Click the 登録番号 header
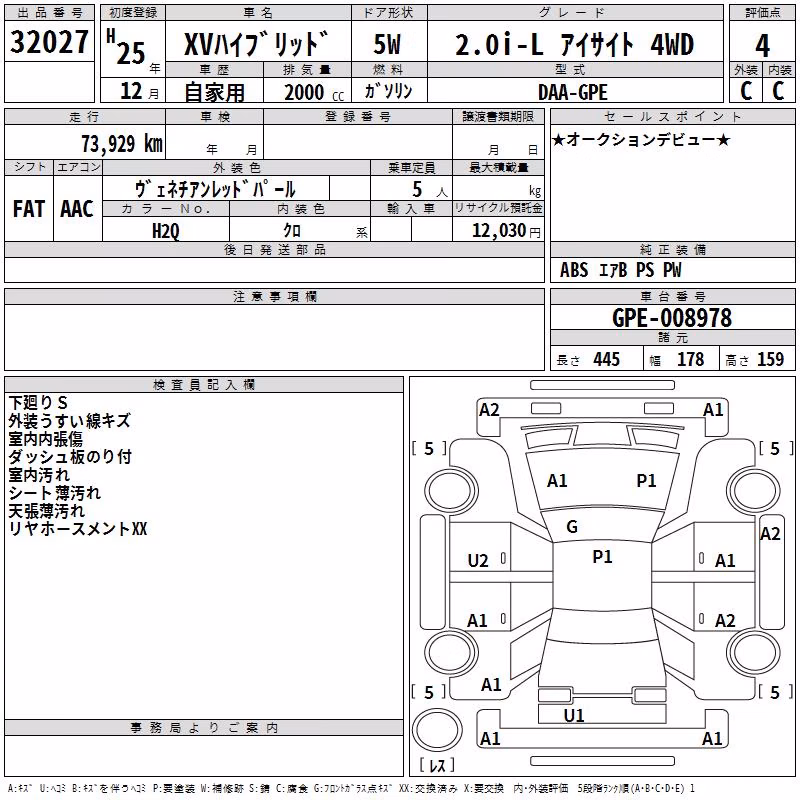800x800 pixels. click(x=358, y=116)
